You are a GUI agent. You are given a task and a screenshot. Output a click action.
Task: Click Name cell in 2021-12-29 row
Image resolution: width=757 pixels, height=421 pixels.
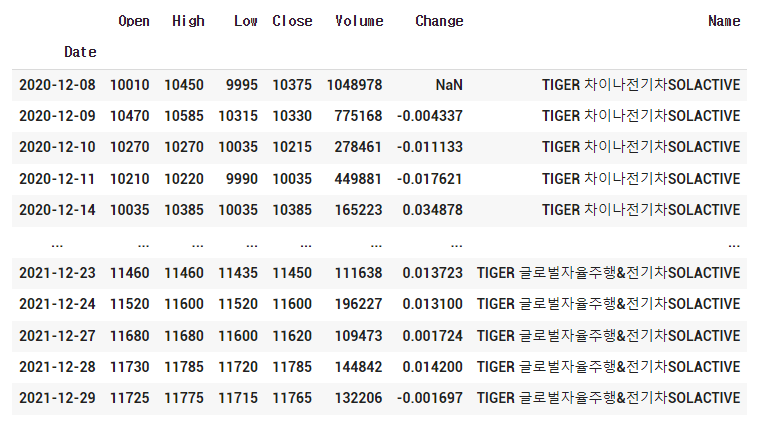(608, 398)
